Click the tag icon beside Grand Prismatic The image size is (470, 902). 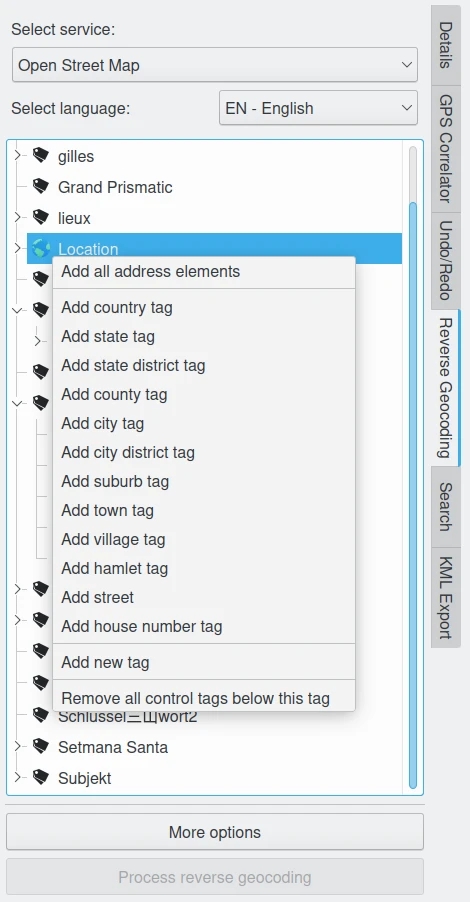click(x=40, y=186)
